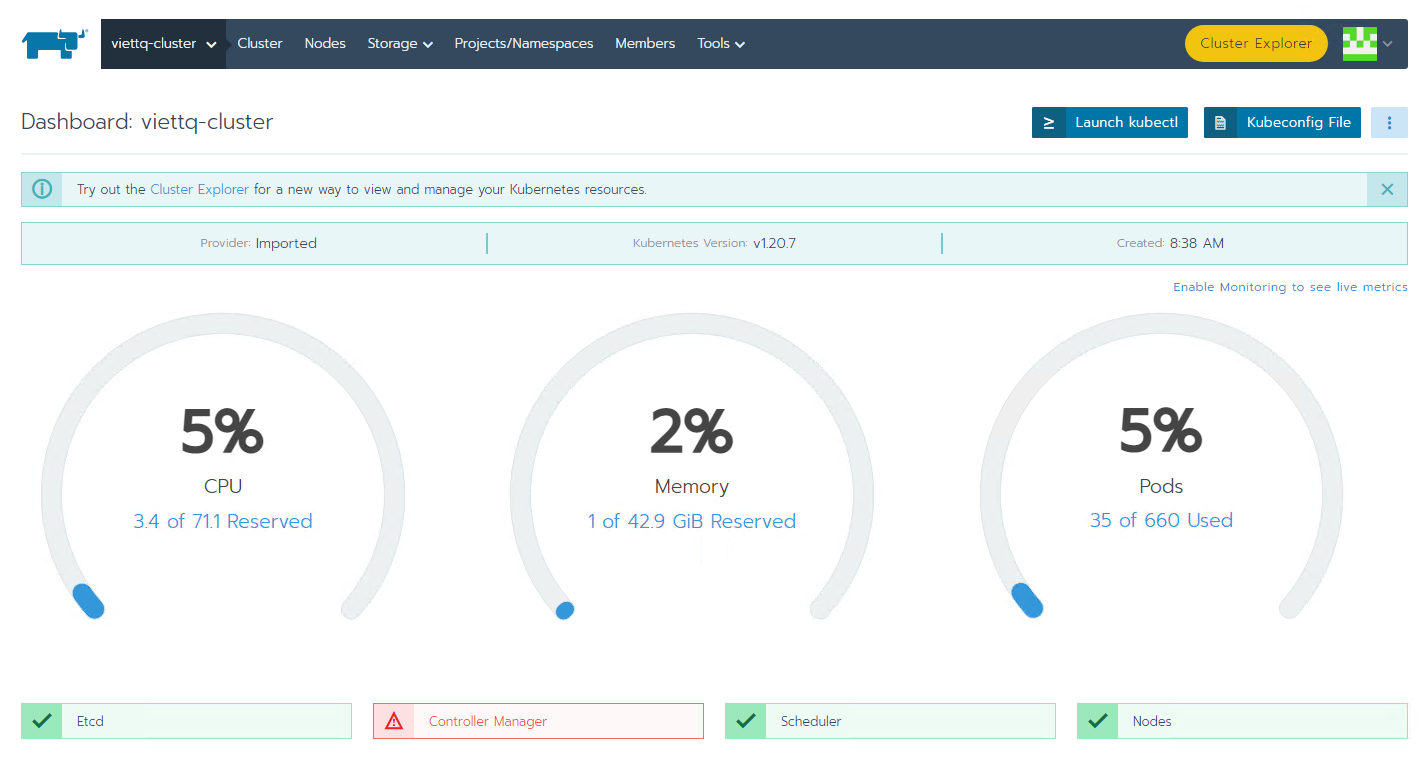Open the Storage dropdown menu

pyautogui.click(x=400, y=44)
